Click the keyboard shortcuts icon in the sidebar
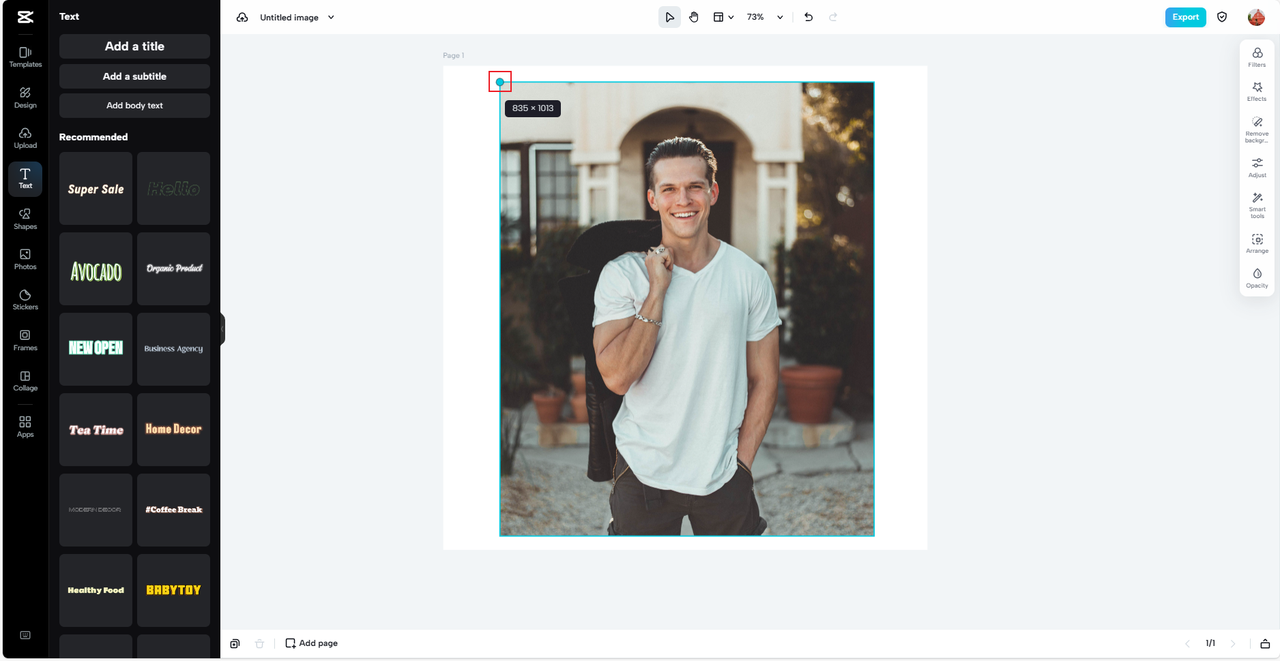 25,635
